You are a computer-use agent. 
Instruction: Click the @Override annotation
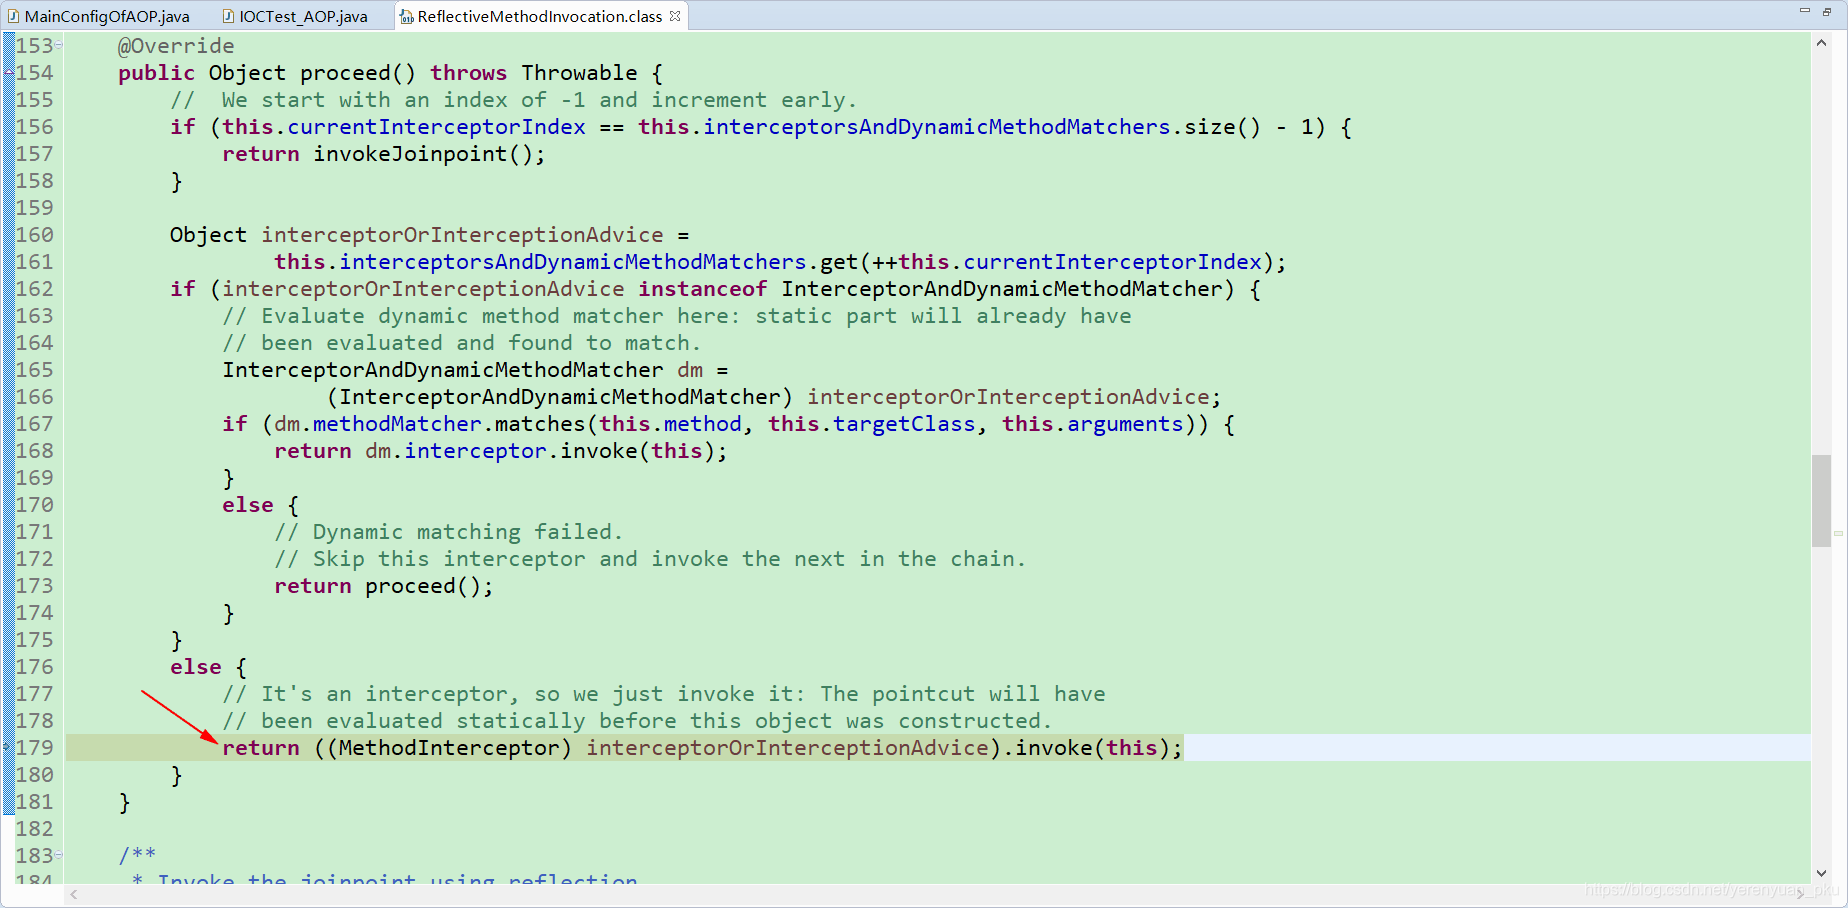pyautogui.click(x=176, y=46)
